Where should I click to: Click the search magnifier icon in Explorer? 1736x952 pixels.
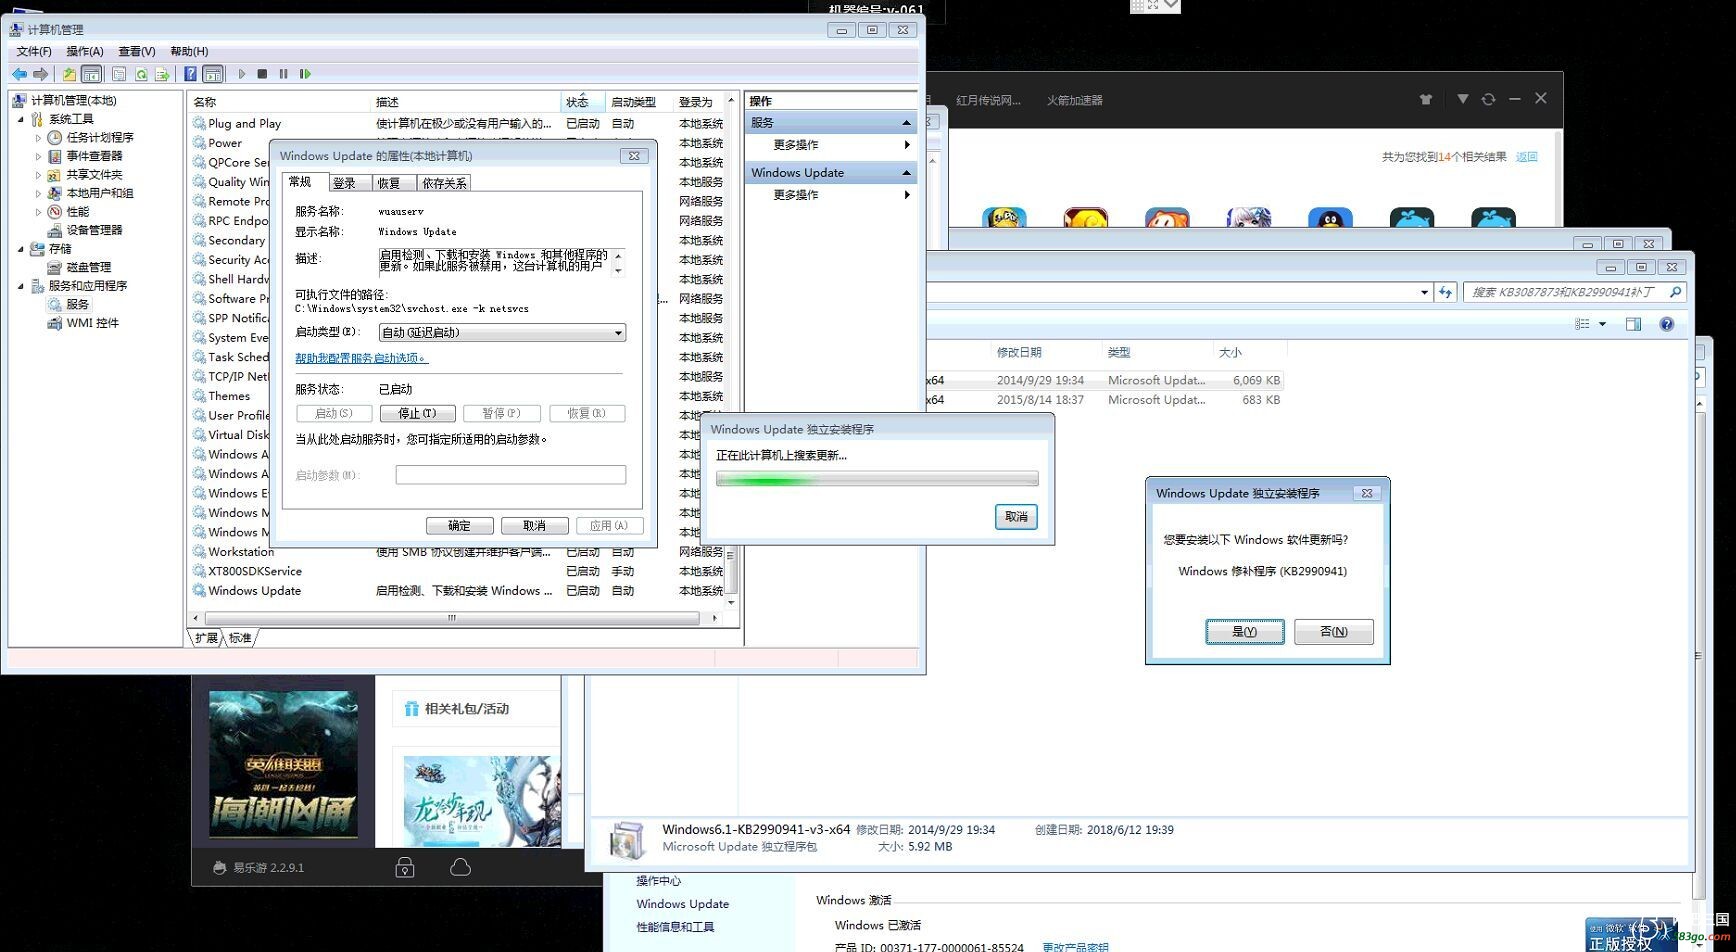(x=1676, y=292)
